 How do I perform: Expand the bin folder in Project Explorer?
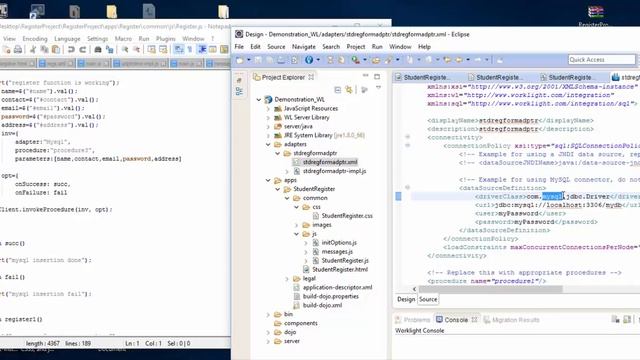[268, 315]
